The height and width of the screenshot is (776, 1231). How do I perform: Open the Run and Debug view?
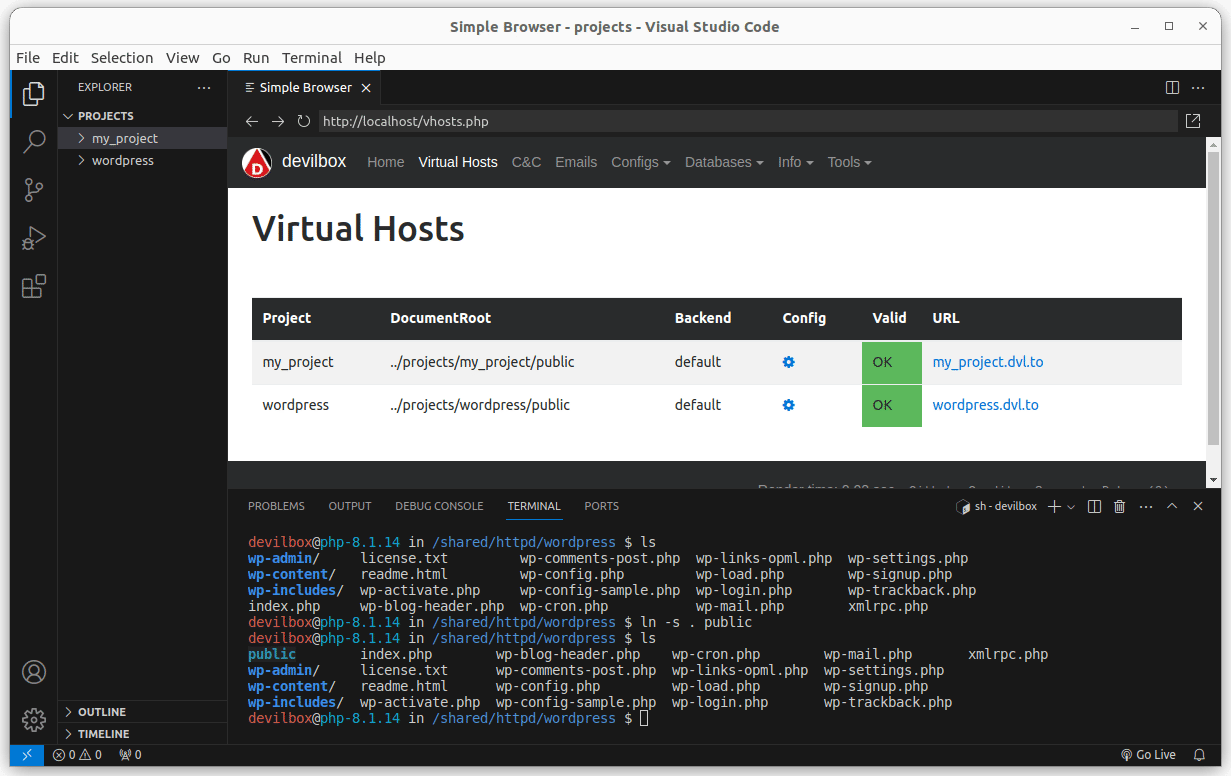point(34,239)
